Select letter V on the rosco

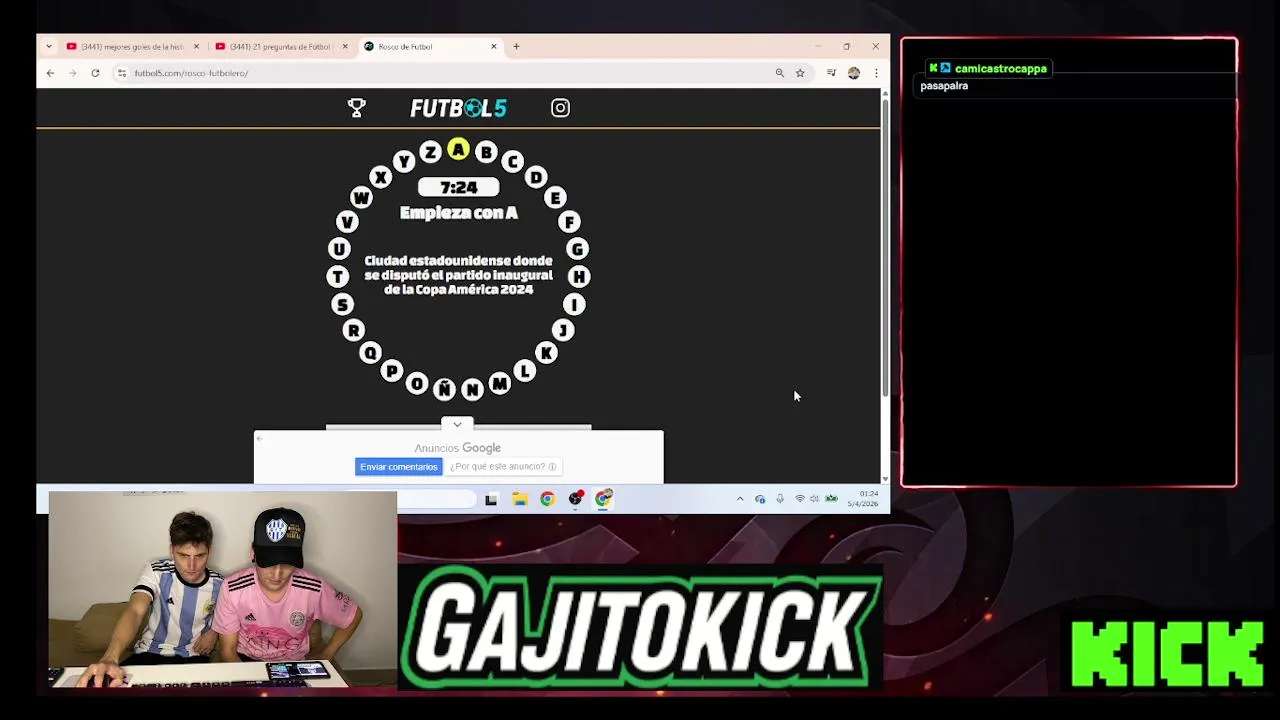click(x=347, y=222)
